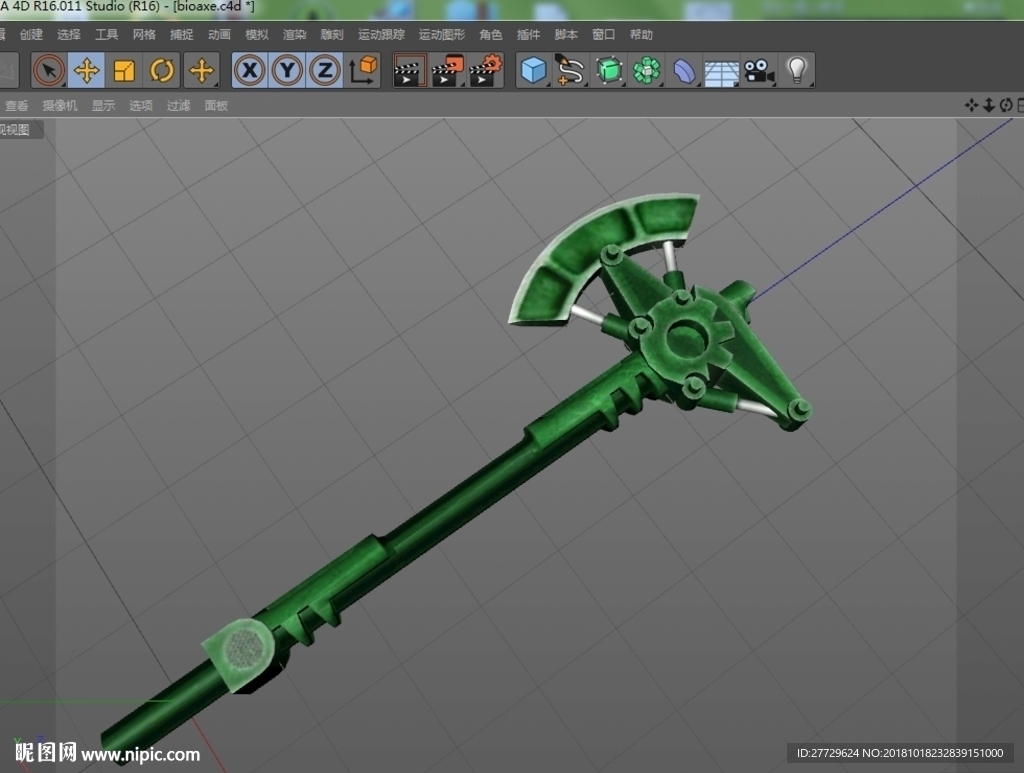Toggle Y axis lock
This screenshot has width=1024, height=773.
pyautogui.click(x=287, y=71)
